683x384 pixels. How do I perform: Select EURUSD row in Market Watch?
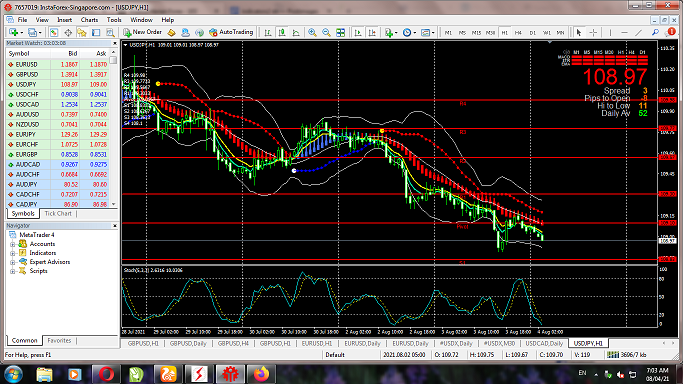pos(57,64)
